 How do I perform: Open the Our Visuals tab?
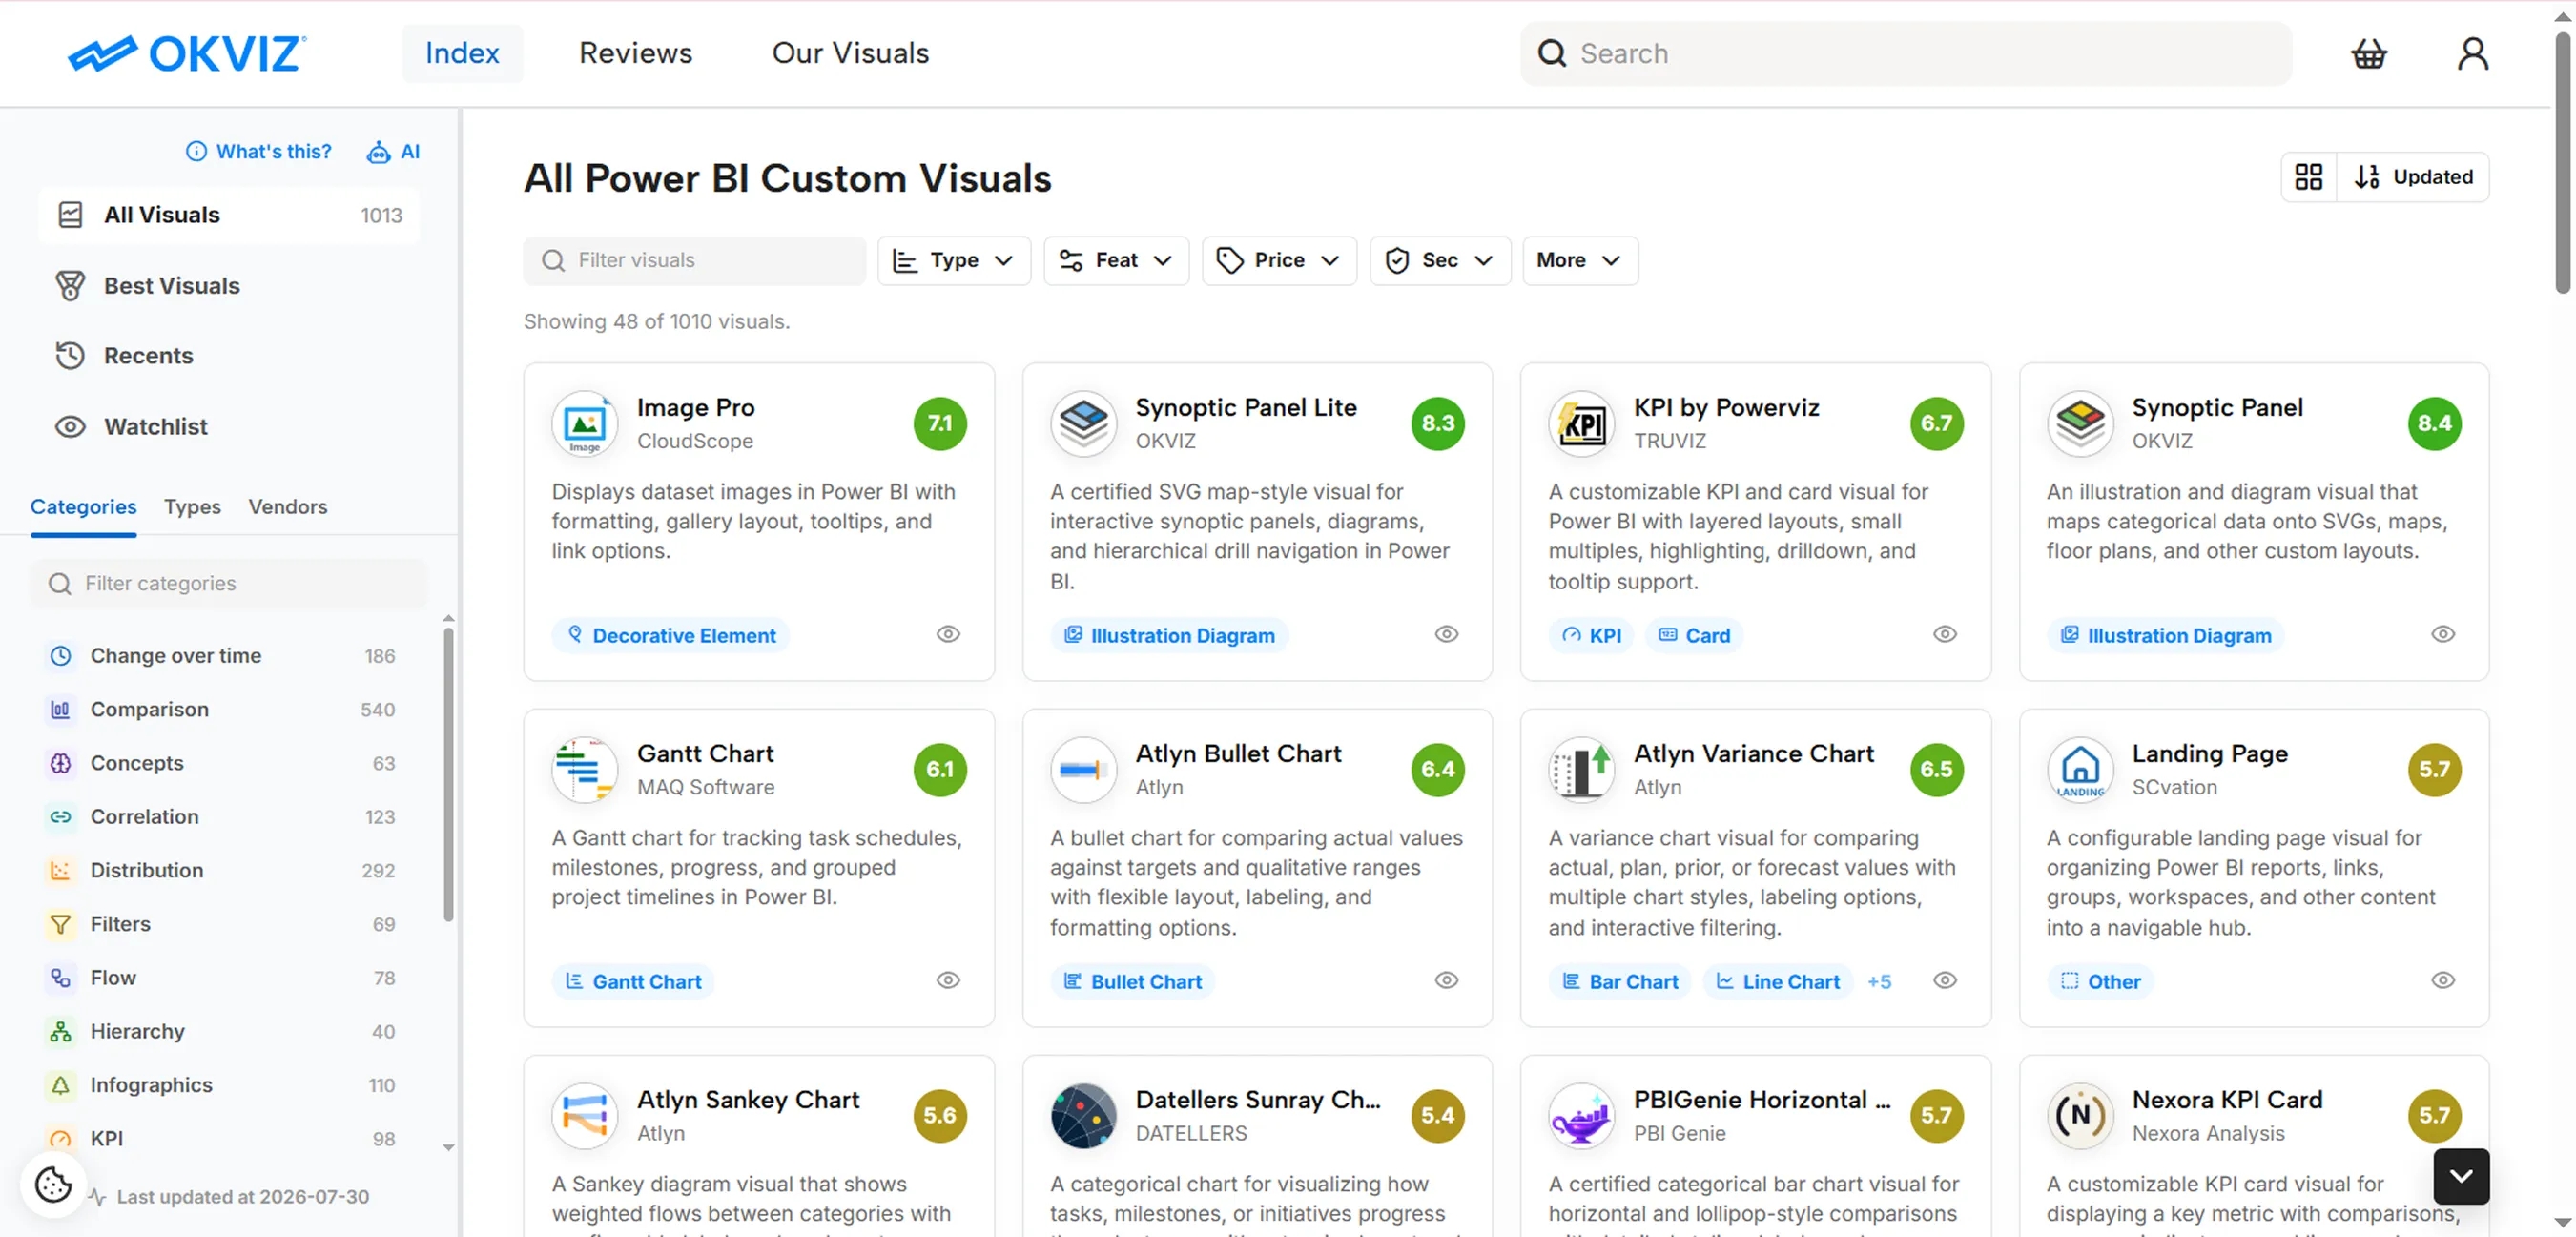850,53
